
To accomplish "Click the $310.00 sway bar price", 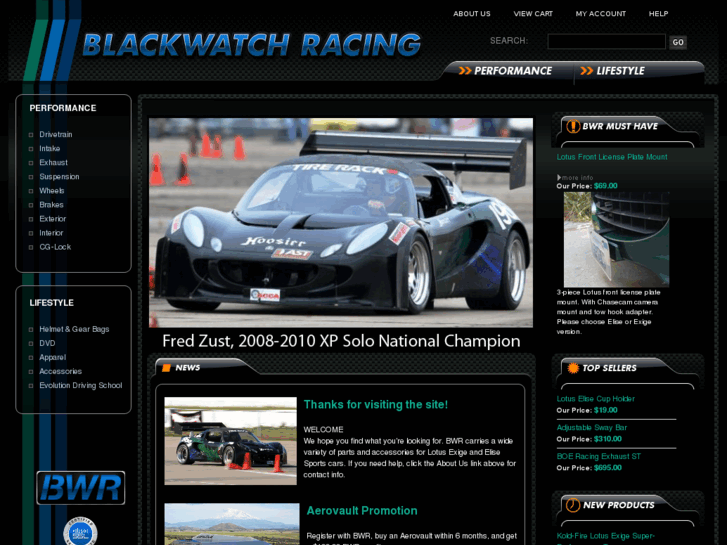I will [x=608, y=439].
